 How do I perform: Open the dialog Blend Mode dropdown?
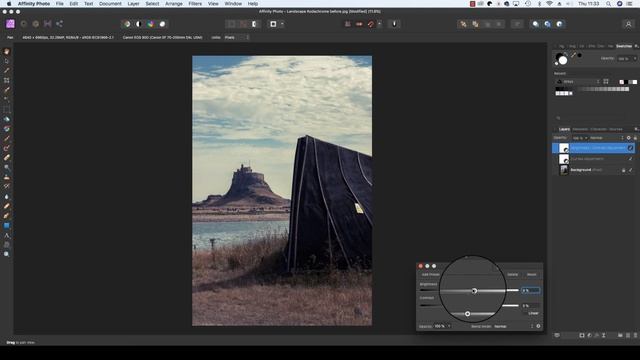(x=513, y=326)
